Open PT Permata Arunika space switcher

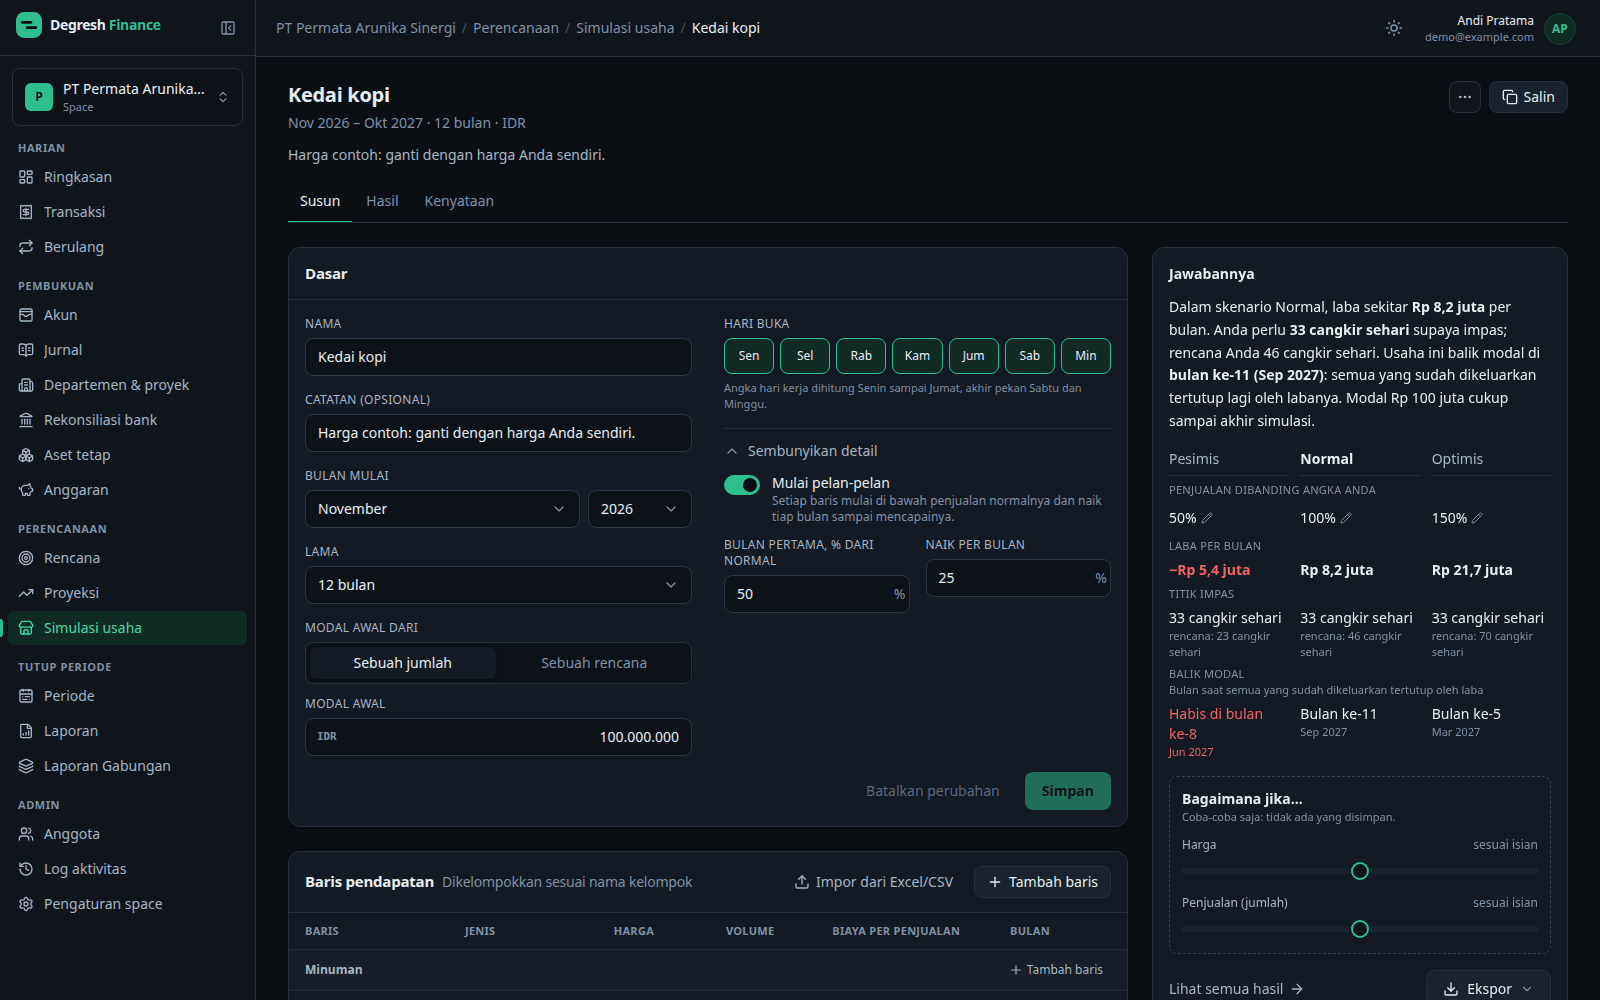click(127, 97)
